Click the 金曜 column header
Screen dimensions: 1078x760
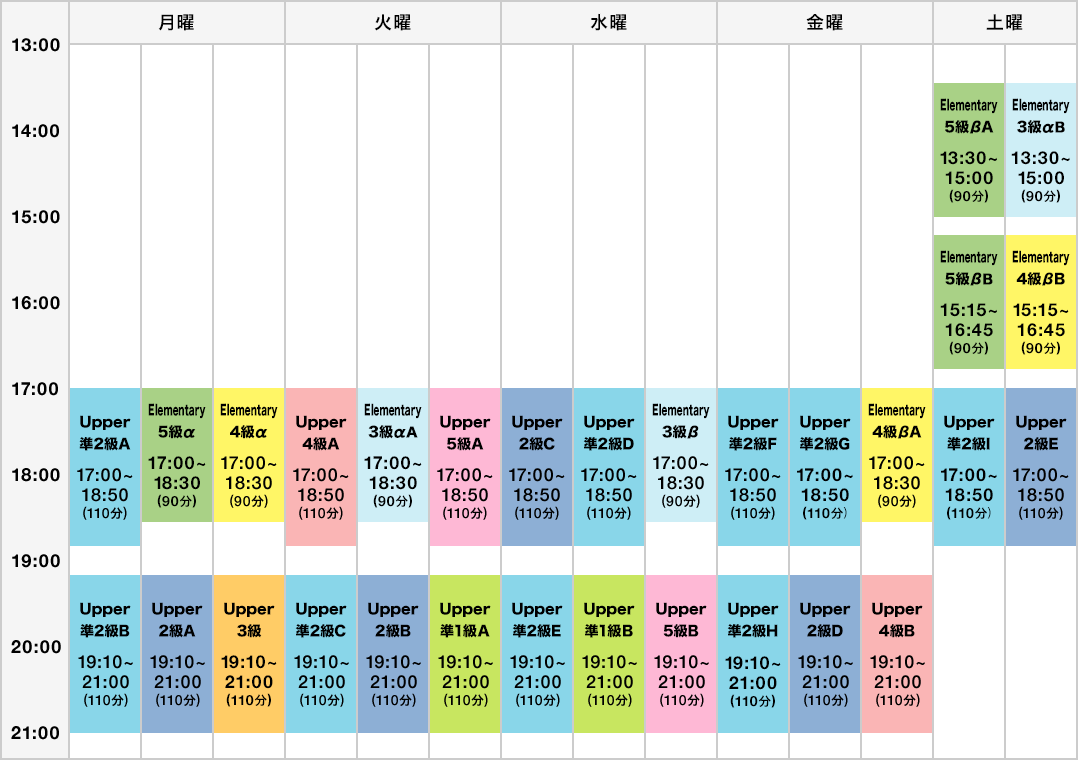coord(825,22)
